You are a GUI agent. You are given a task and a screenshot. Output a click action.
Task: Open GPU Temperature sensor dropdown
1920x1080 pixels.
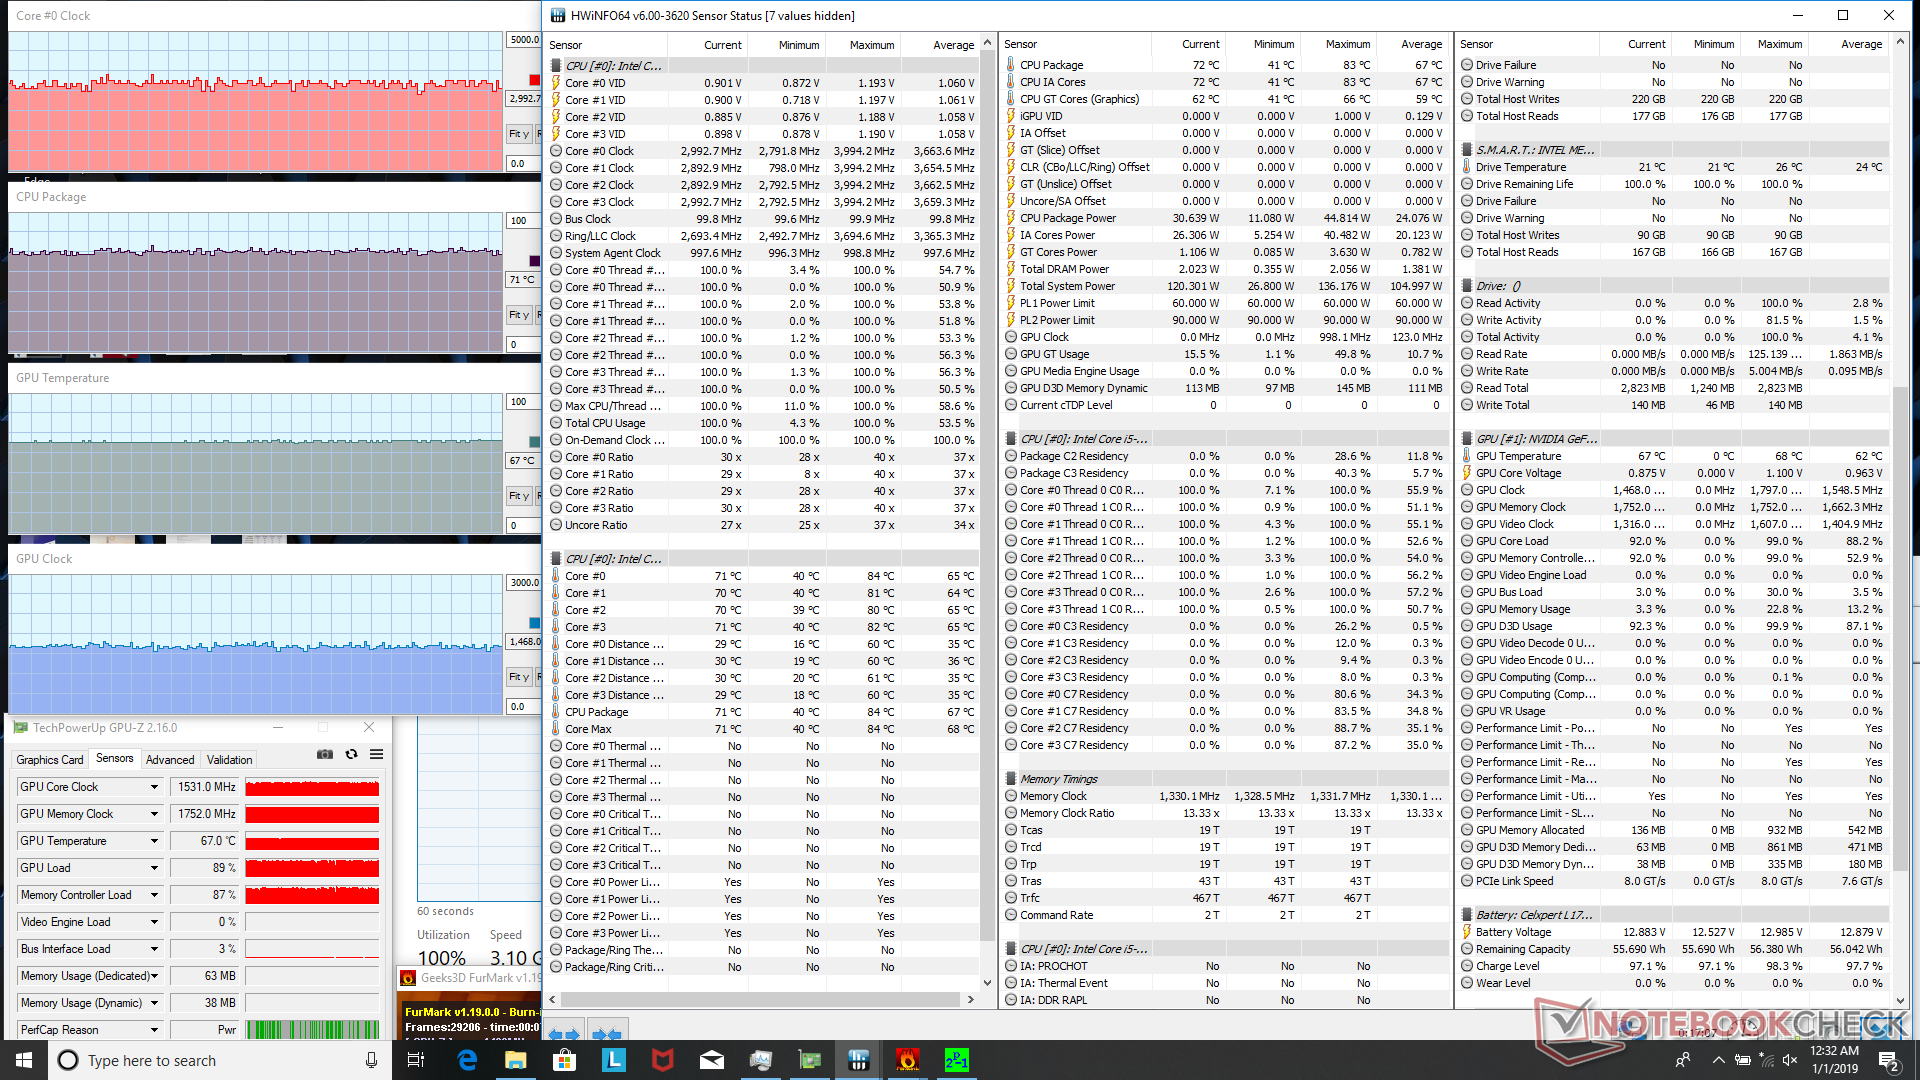tap(154, 841)
